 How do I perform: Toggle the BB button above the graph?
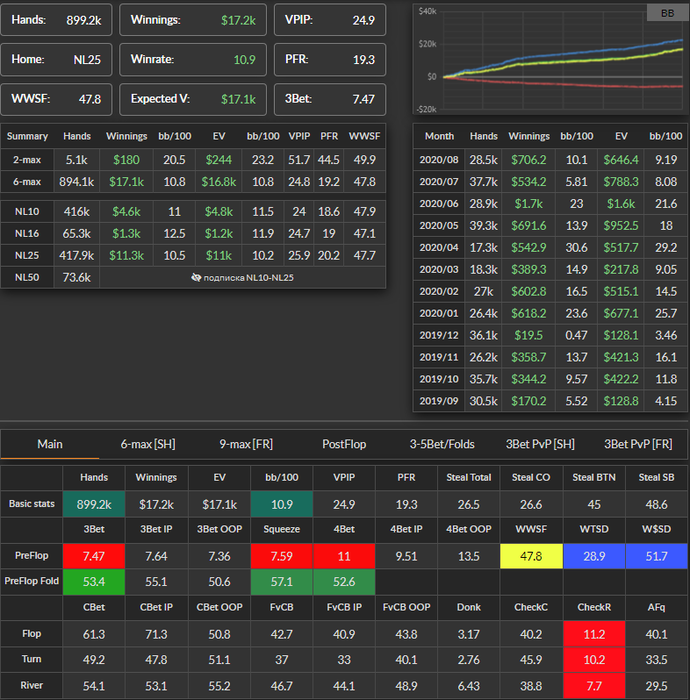tap(667, 13)
